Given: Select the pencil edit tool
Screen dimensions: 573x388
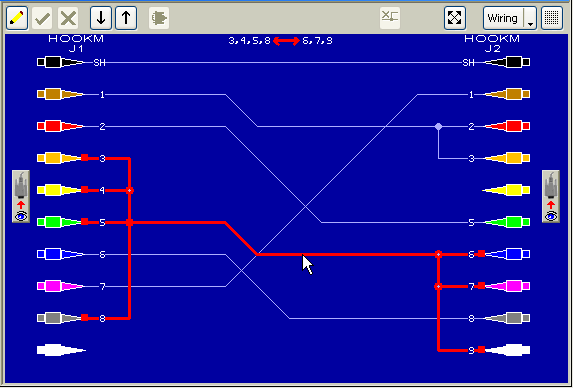Looking at the screenshot, I should [x=17, y=18].
